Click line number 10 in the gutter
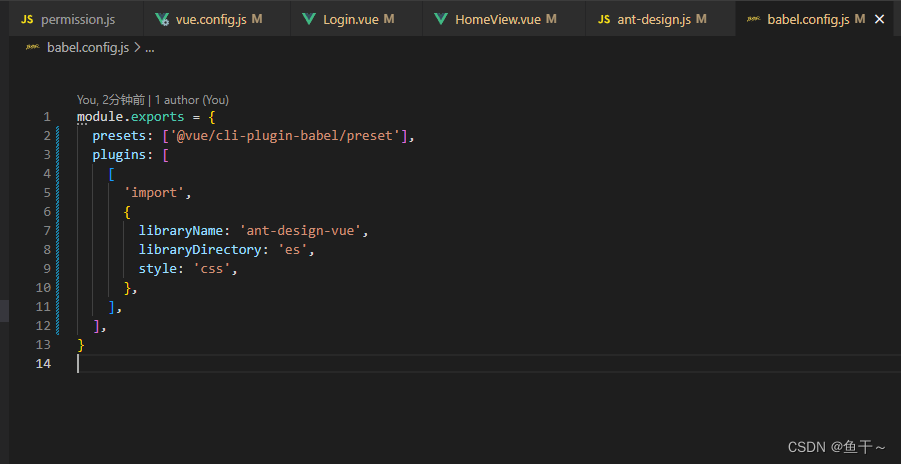 44,288
